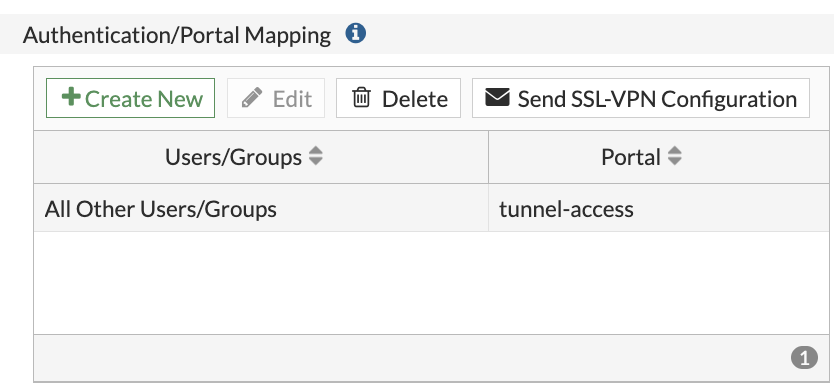Click the table footer bar left of the badge
Screen dimensions: 834x384
point(412,358)
